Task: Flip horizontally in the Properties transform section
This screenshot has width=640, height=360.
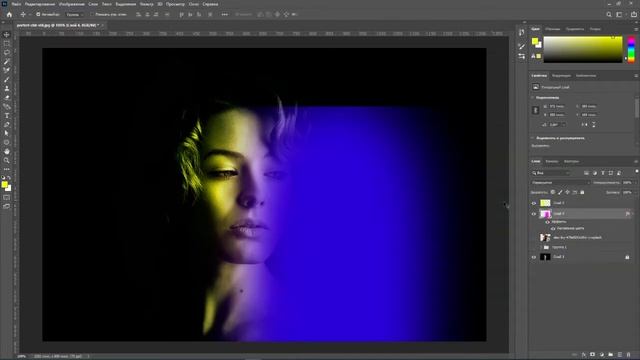Action: tap(585, 124)
